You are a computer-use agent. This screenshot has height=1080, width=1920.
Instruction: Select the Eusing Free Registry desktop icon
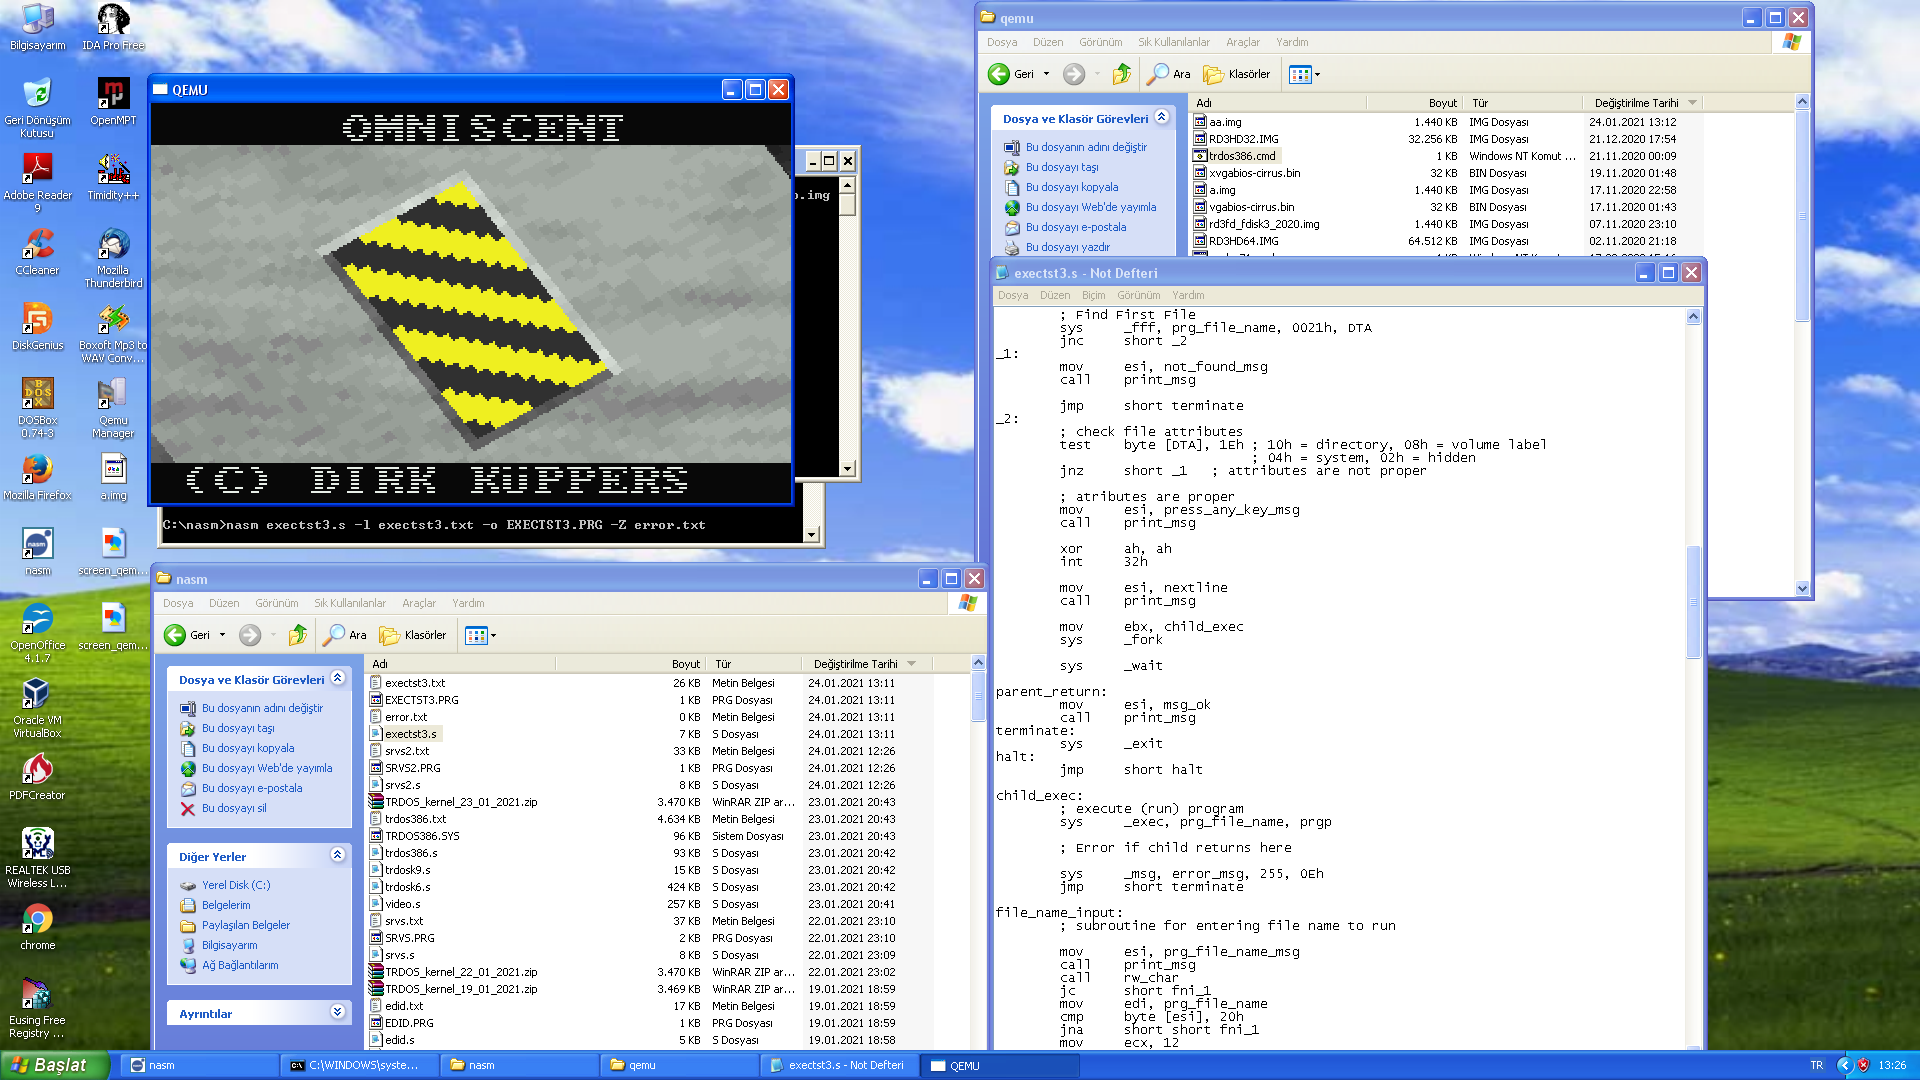[37, 1008]
